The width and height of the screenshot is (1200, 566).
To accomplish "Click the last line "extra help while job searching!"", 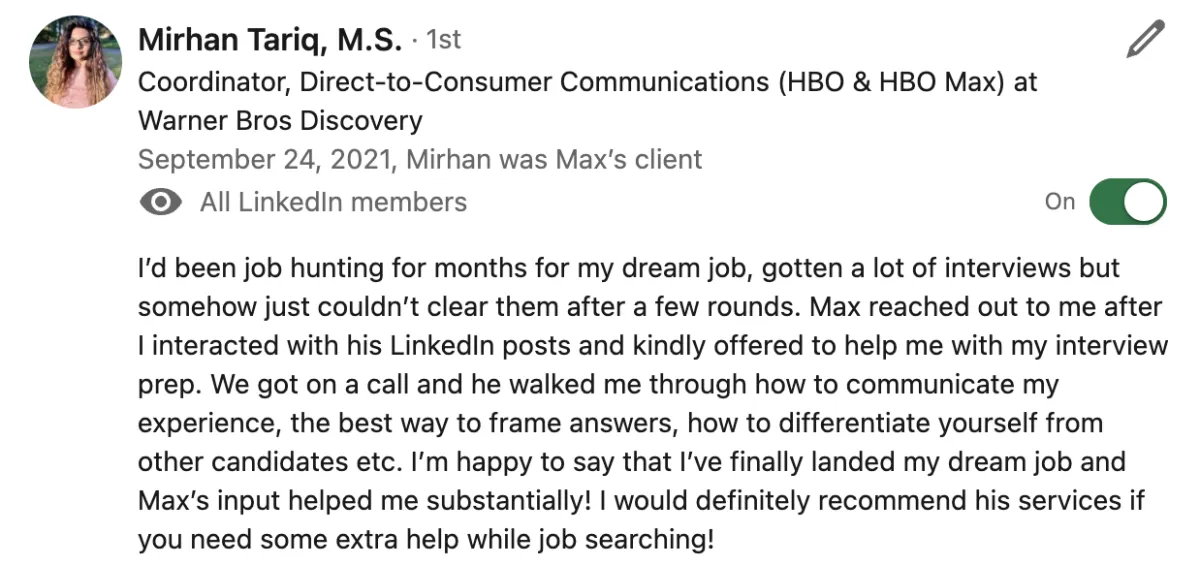I will [426, 540].
